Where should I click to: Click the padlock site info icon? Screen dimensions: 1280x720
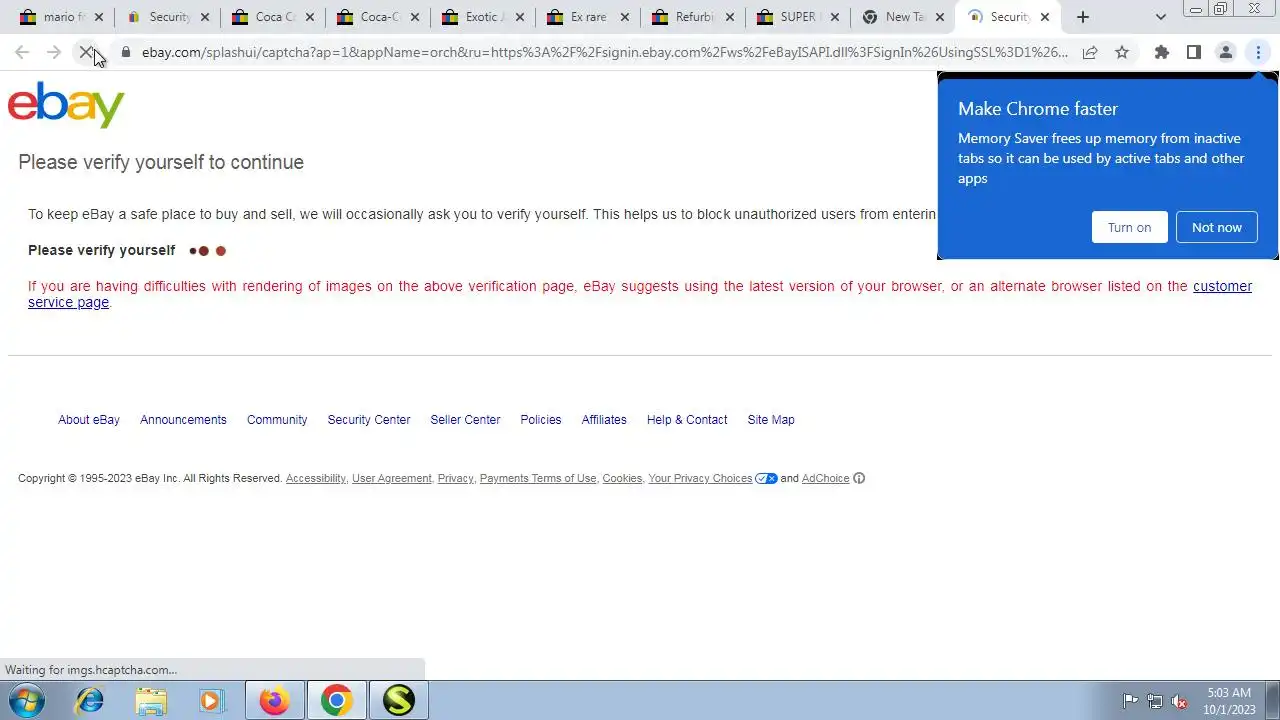(125, 53)
